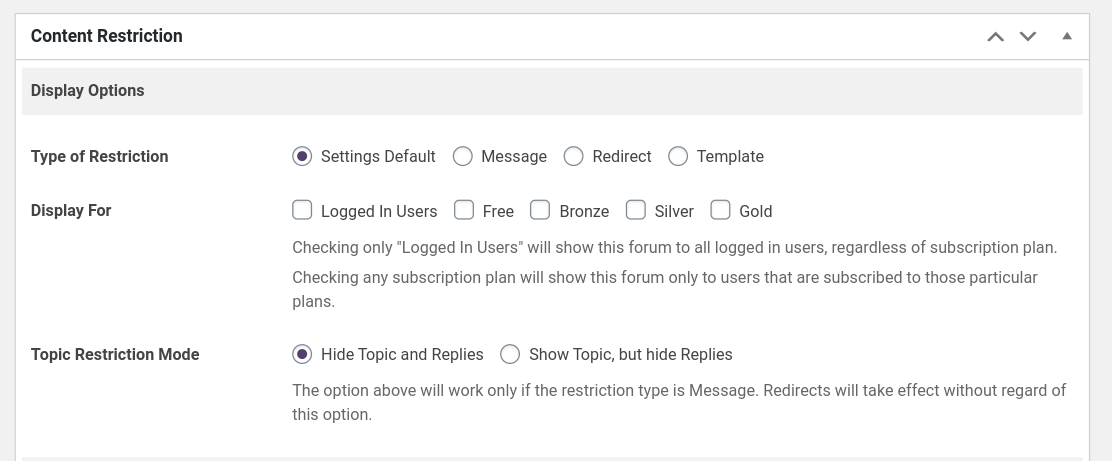Click the Content Restriction panel title
Viewport: 1112px width, 461px height.
[106, 36]
